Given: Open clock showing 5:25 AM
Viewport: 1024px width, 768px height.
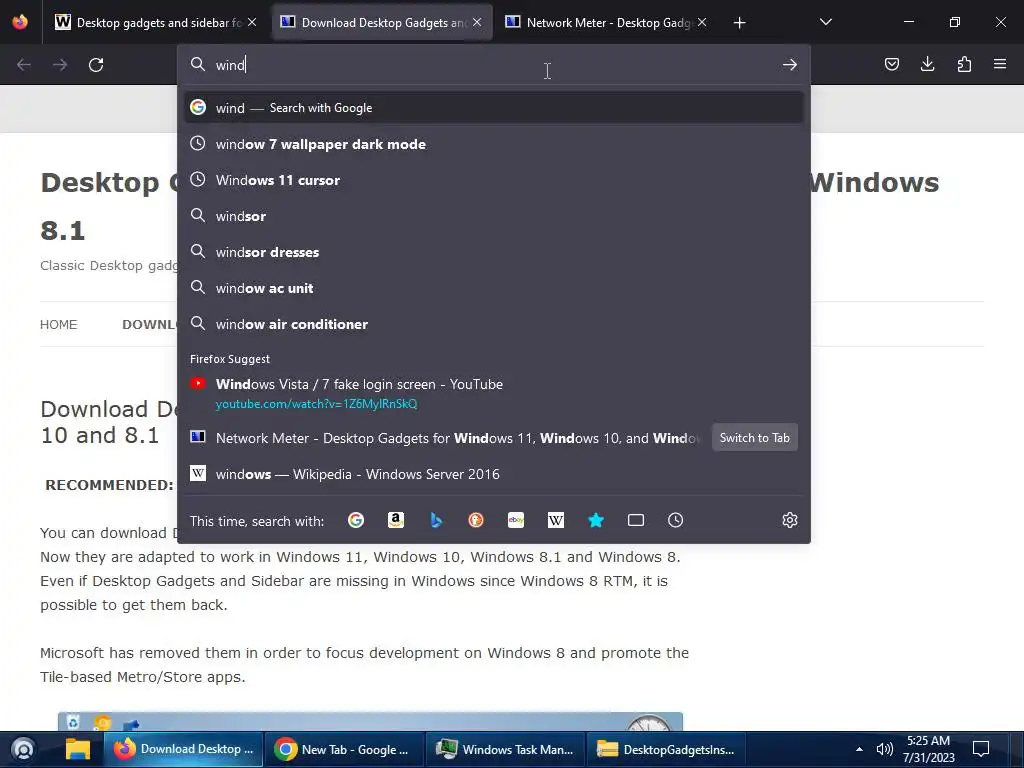Looking at the screenshot, I should pos(929,749).
